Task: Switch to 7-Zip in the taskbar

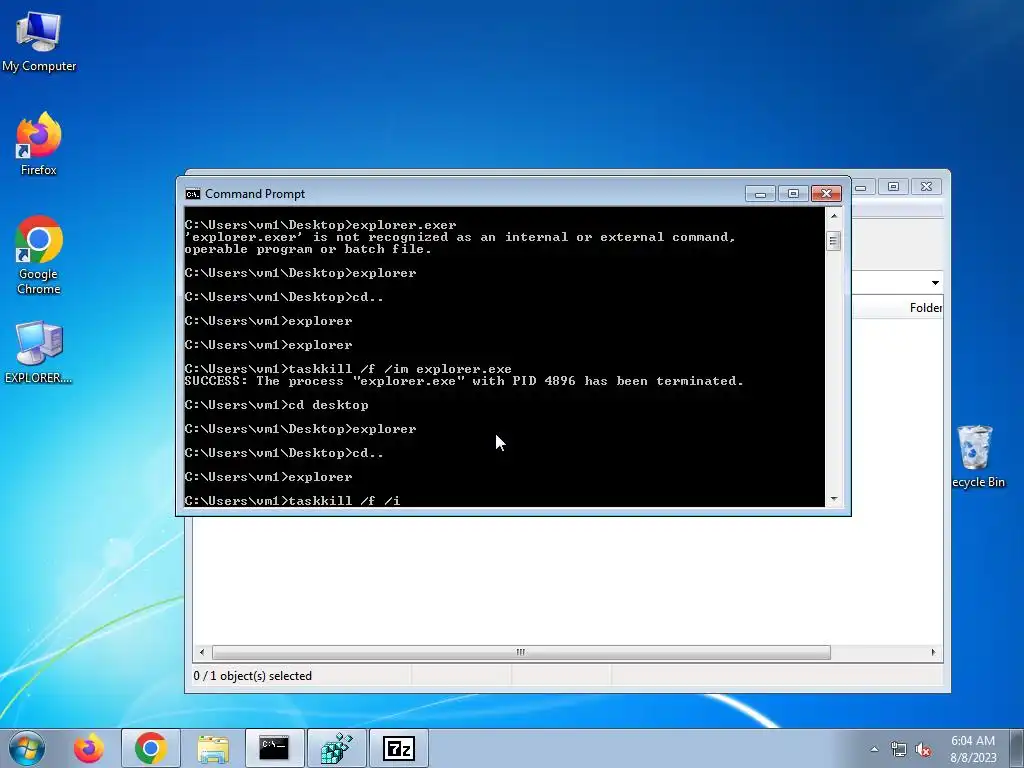Action: [x=399, y=748]
